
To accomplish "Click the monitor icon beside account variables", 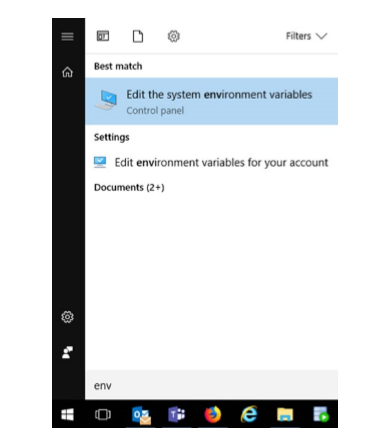I will click(100, 162).
